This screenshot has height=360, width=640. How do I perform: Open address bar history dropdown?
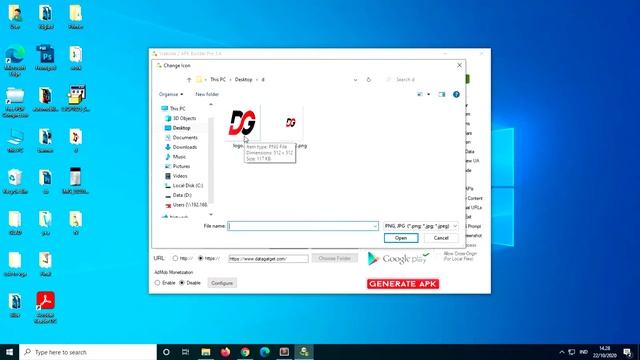[x=356, y=80]
